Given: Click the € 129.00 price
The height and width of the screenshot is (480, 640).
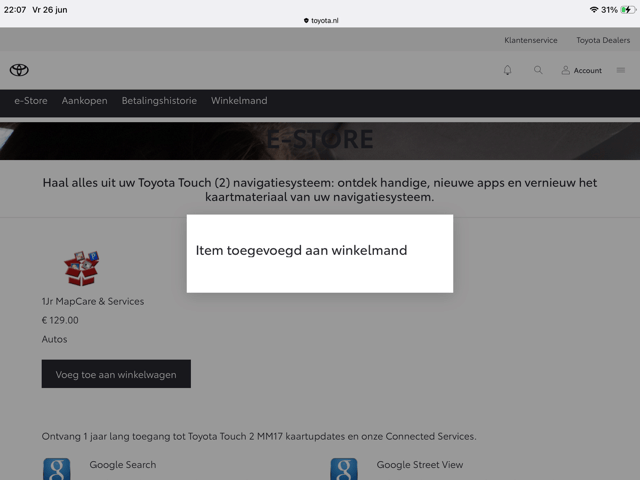Looking at the screenshot, I should point(60,320).
